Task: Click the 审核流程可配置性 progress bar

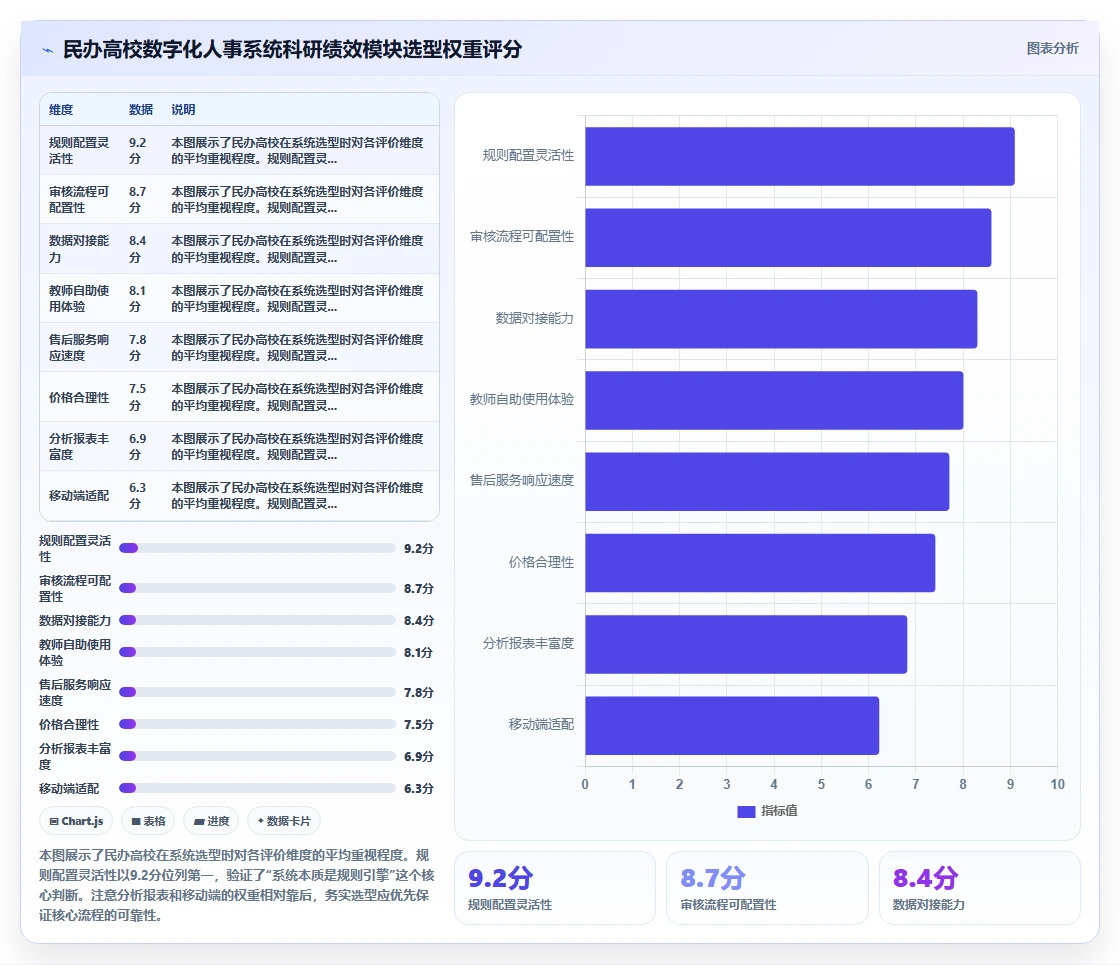Action: (x=257, y=588)
